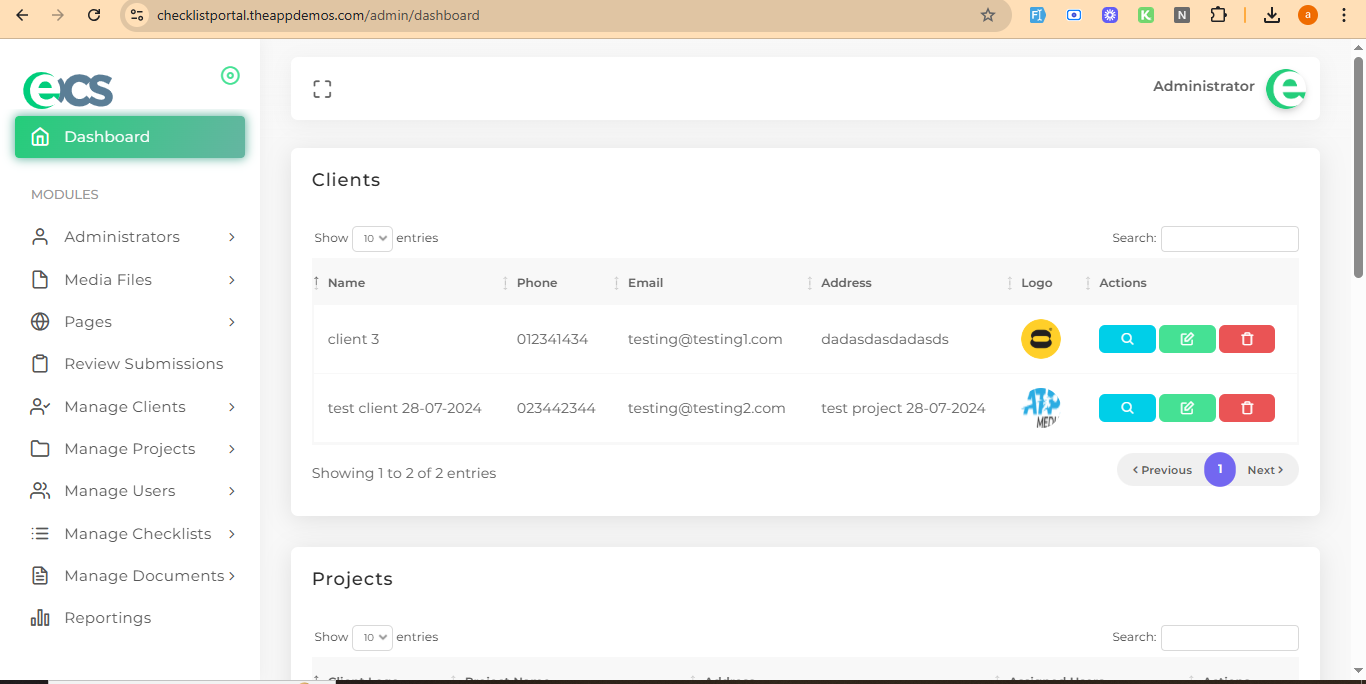Delete the client 3 entry

click(x=1246, y=339)
